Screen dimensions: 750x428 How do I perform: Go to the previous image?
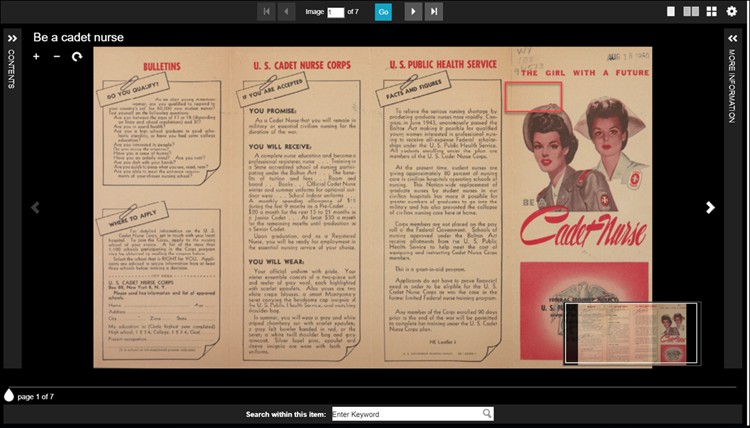pyautogui.click(x=288, y=11)
